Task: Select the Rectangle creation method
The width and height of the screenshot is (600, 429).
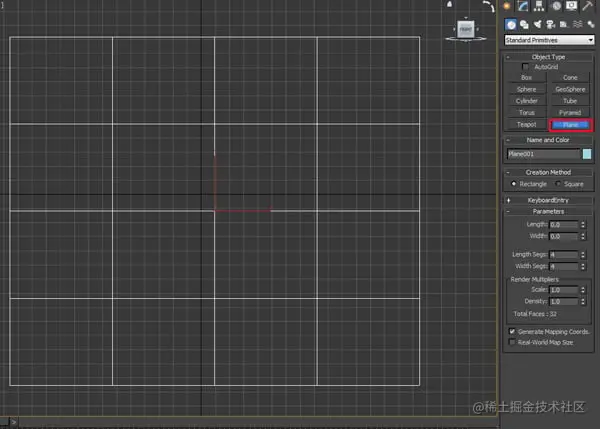Action: coord(514,184)
